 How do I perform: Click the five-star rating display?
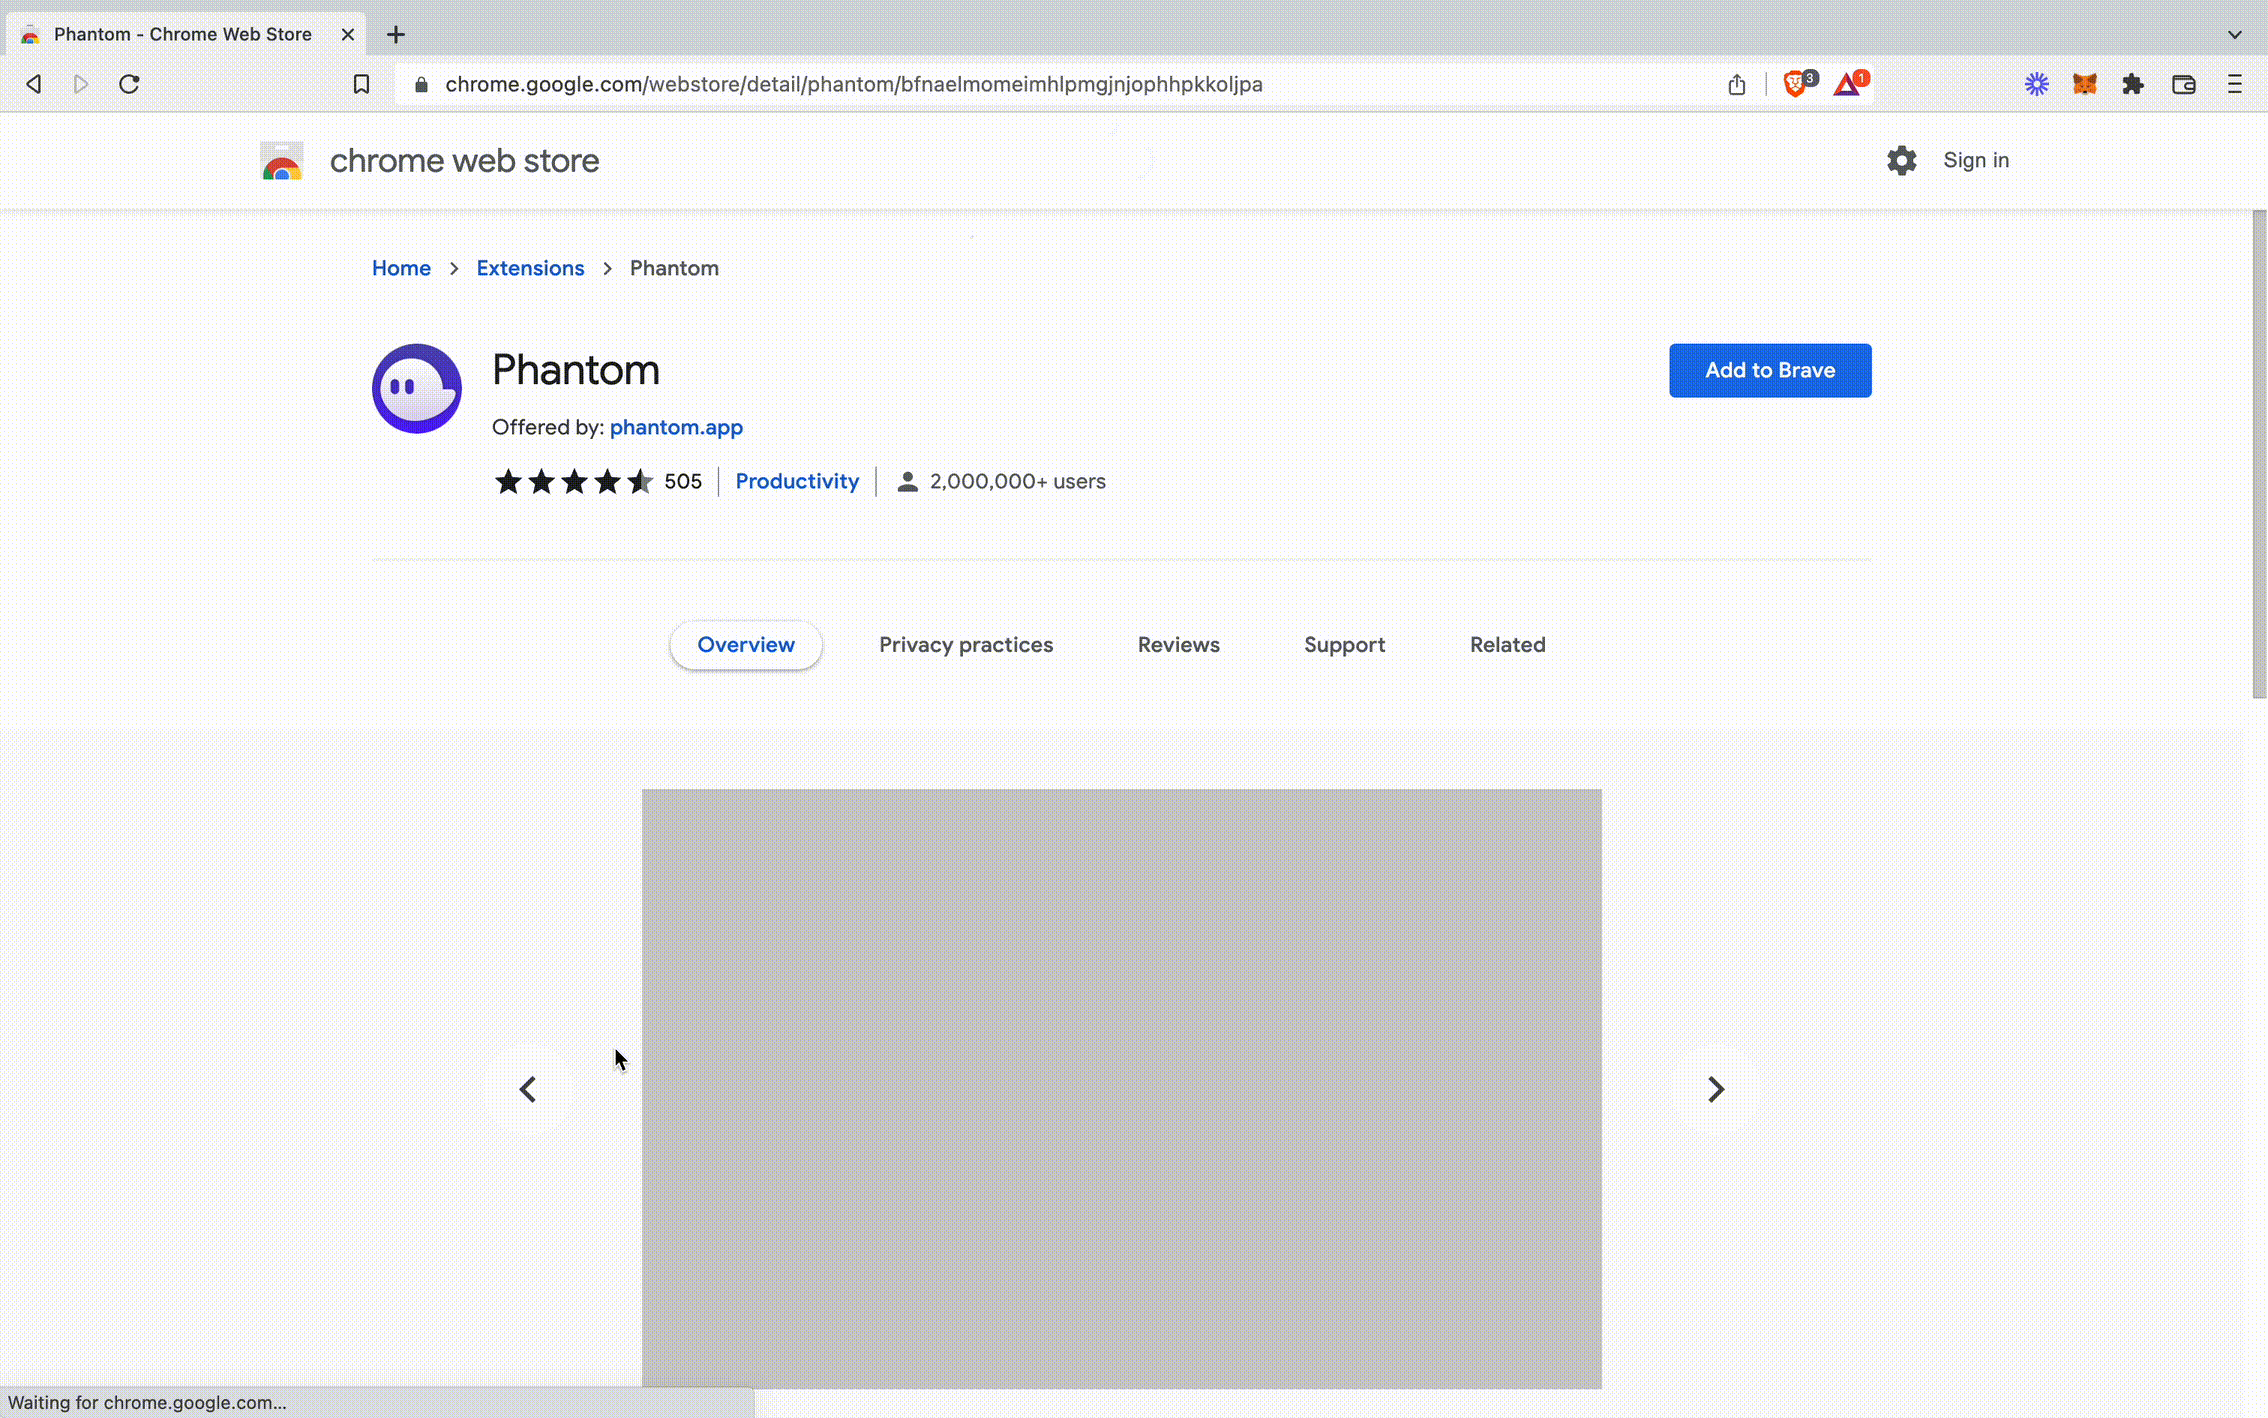click(573, 482)
